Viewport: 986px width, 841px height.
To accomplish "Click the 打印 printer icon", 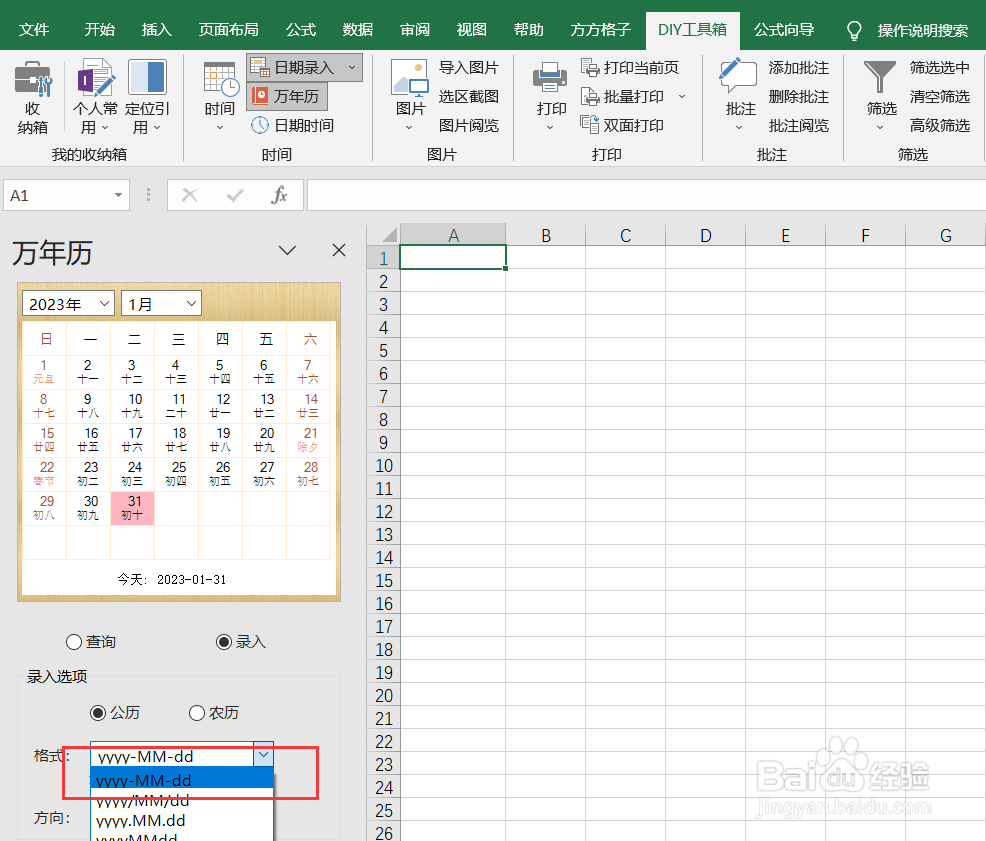I will (550, 78).
